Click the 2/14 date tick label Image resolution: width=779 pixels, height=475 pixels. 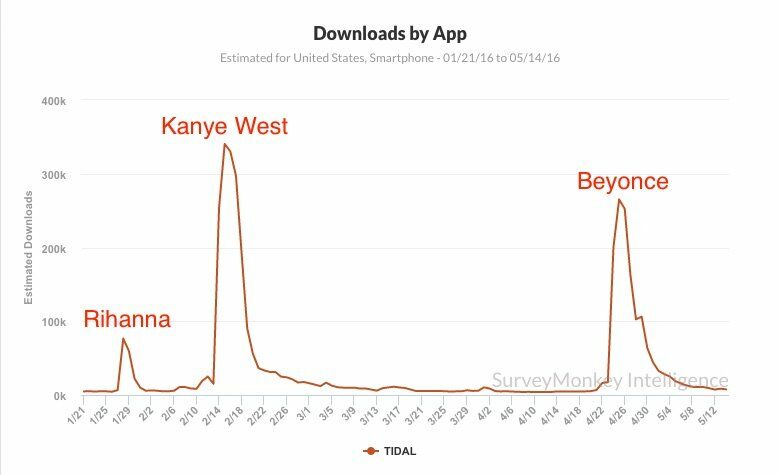tap(210, 414)
